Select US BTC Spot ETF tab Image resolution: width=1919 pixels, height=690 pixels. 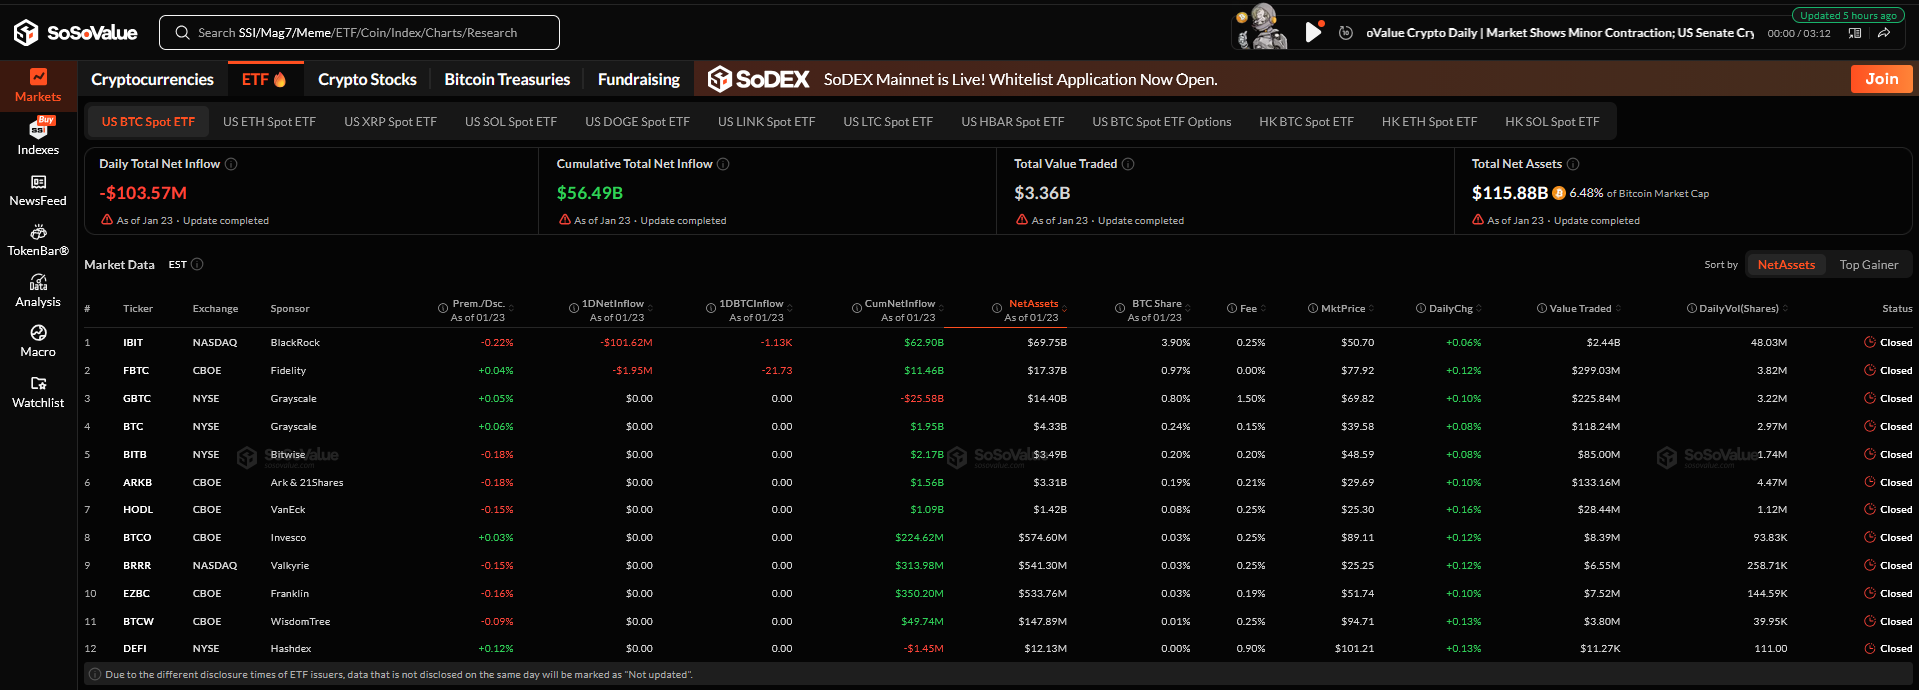pyautogui.click(x=148, y=122)
